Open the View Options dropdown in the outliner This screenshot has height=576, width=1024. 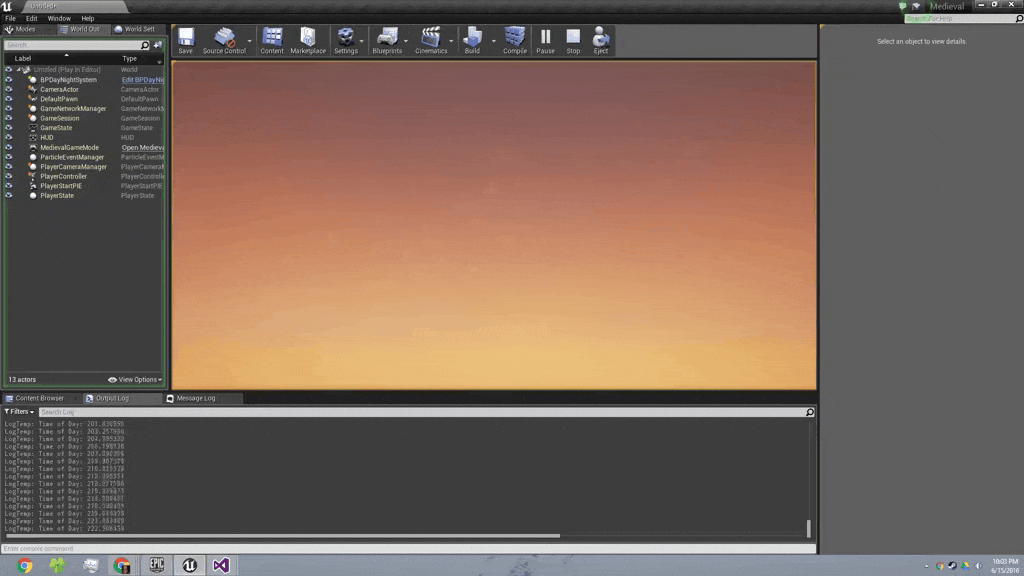tap(135, 380)
